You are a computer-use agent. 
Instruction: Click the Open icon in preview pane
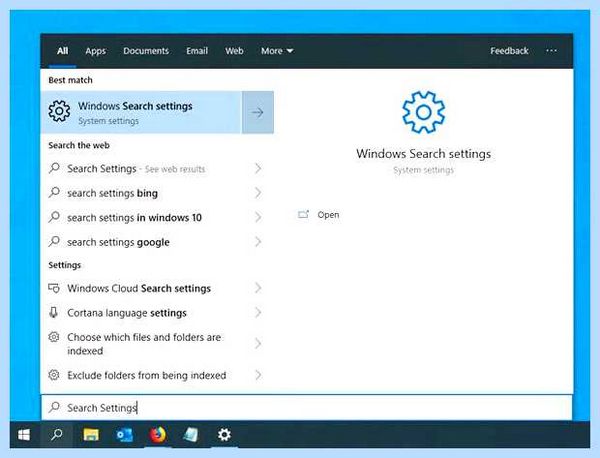click(303, 214)
